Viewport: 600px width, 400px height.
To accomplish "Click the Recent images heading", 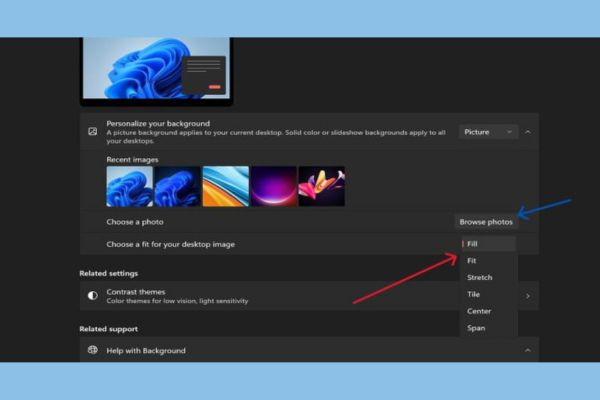I will pyautogui.click(x=132, y=160).
